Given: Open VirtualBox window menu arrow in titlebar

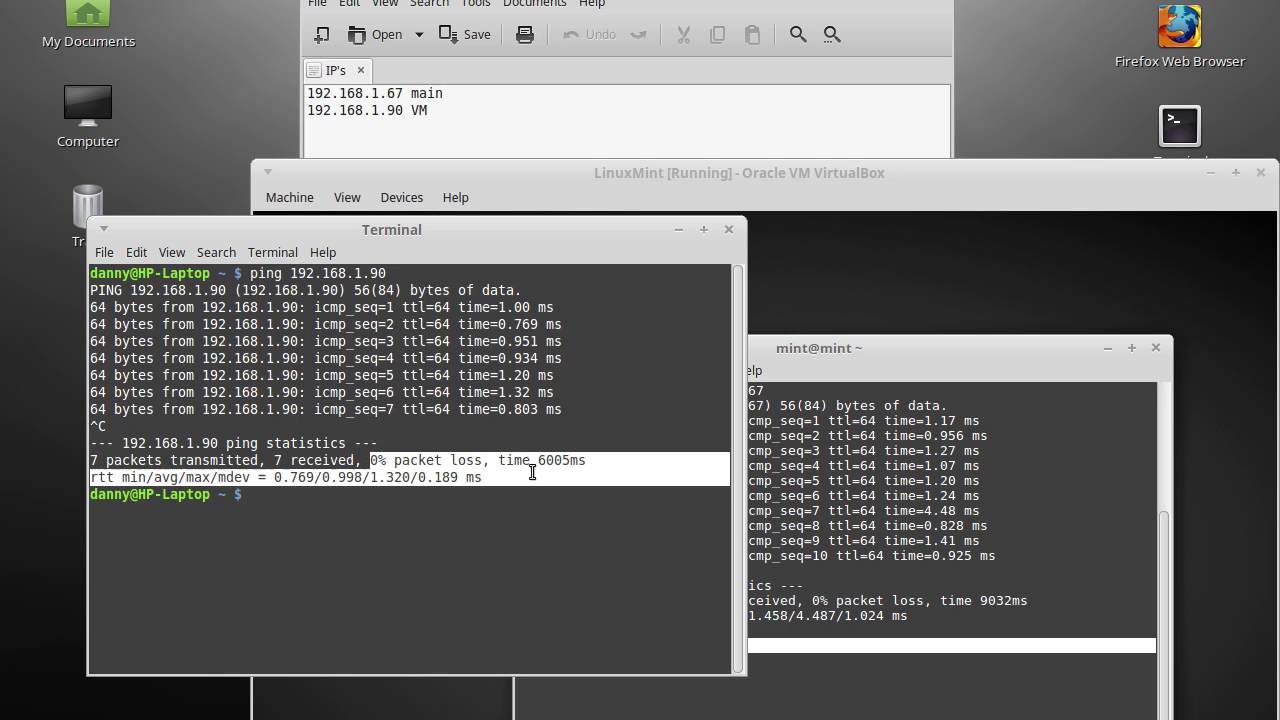Looking at the screenshot, I should 267,172.
